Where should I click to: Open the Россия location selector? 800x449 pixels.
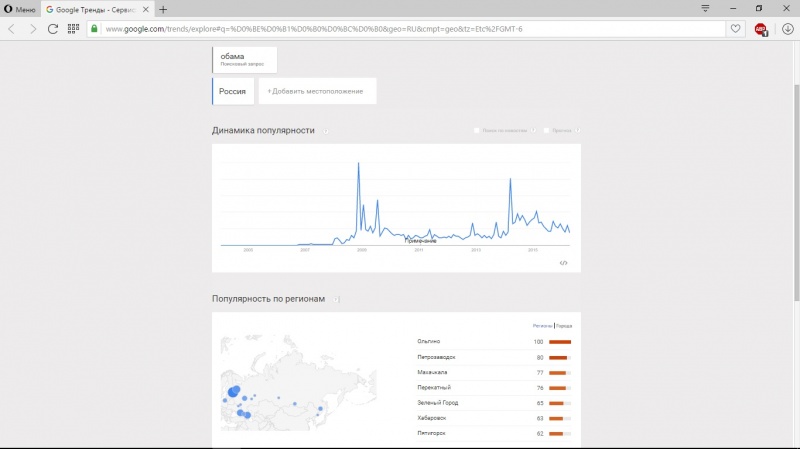232,92
